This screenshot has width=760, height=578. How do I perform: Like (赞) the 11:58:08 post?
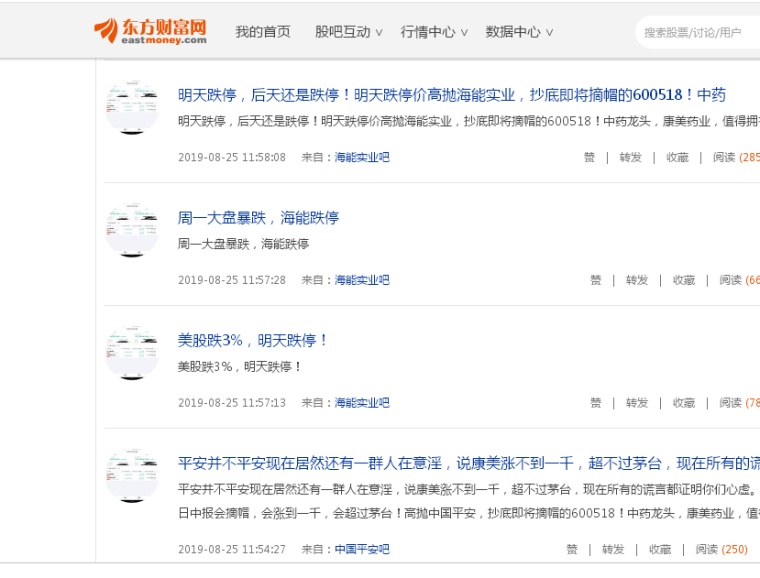[589, 157]
